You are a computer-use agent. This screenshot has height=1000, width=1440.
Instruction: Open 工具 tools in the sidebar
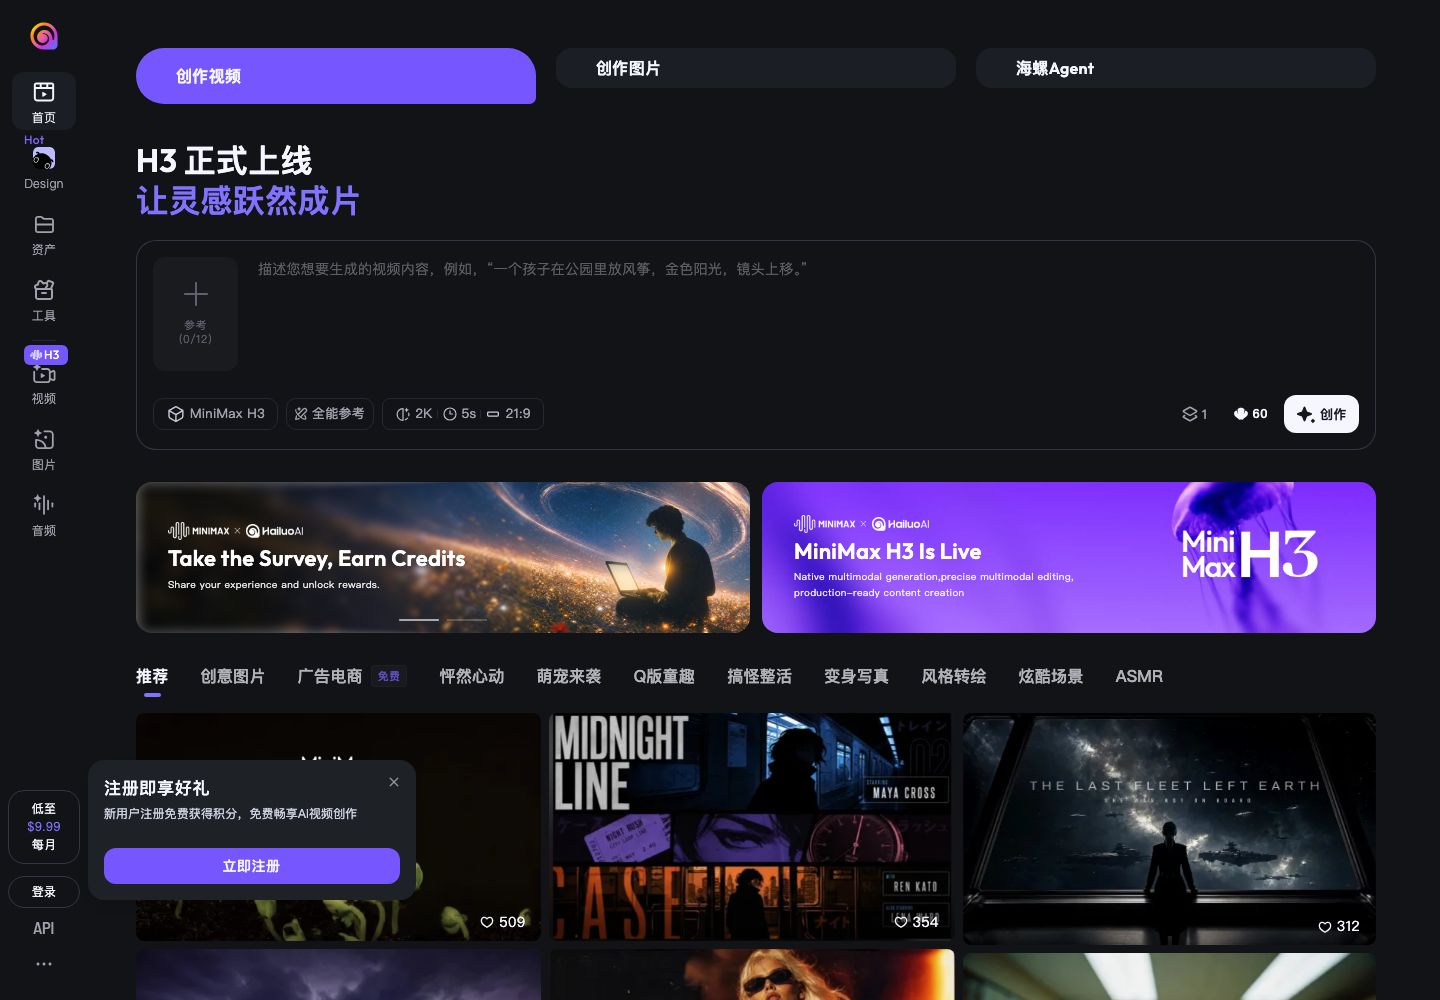(x=44, y=300)
